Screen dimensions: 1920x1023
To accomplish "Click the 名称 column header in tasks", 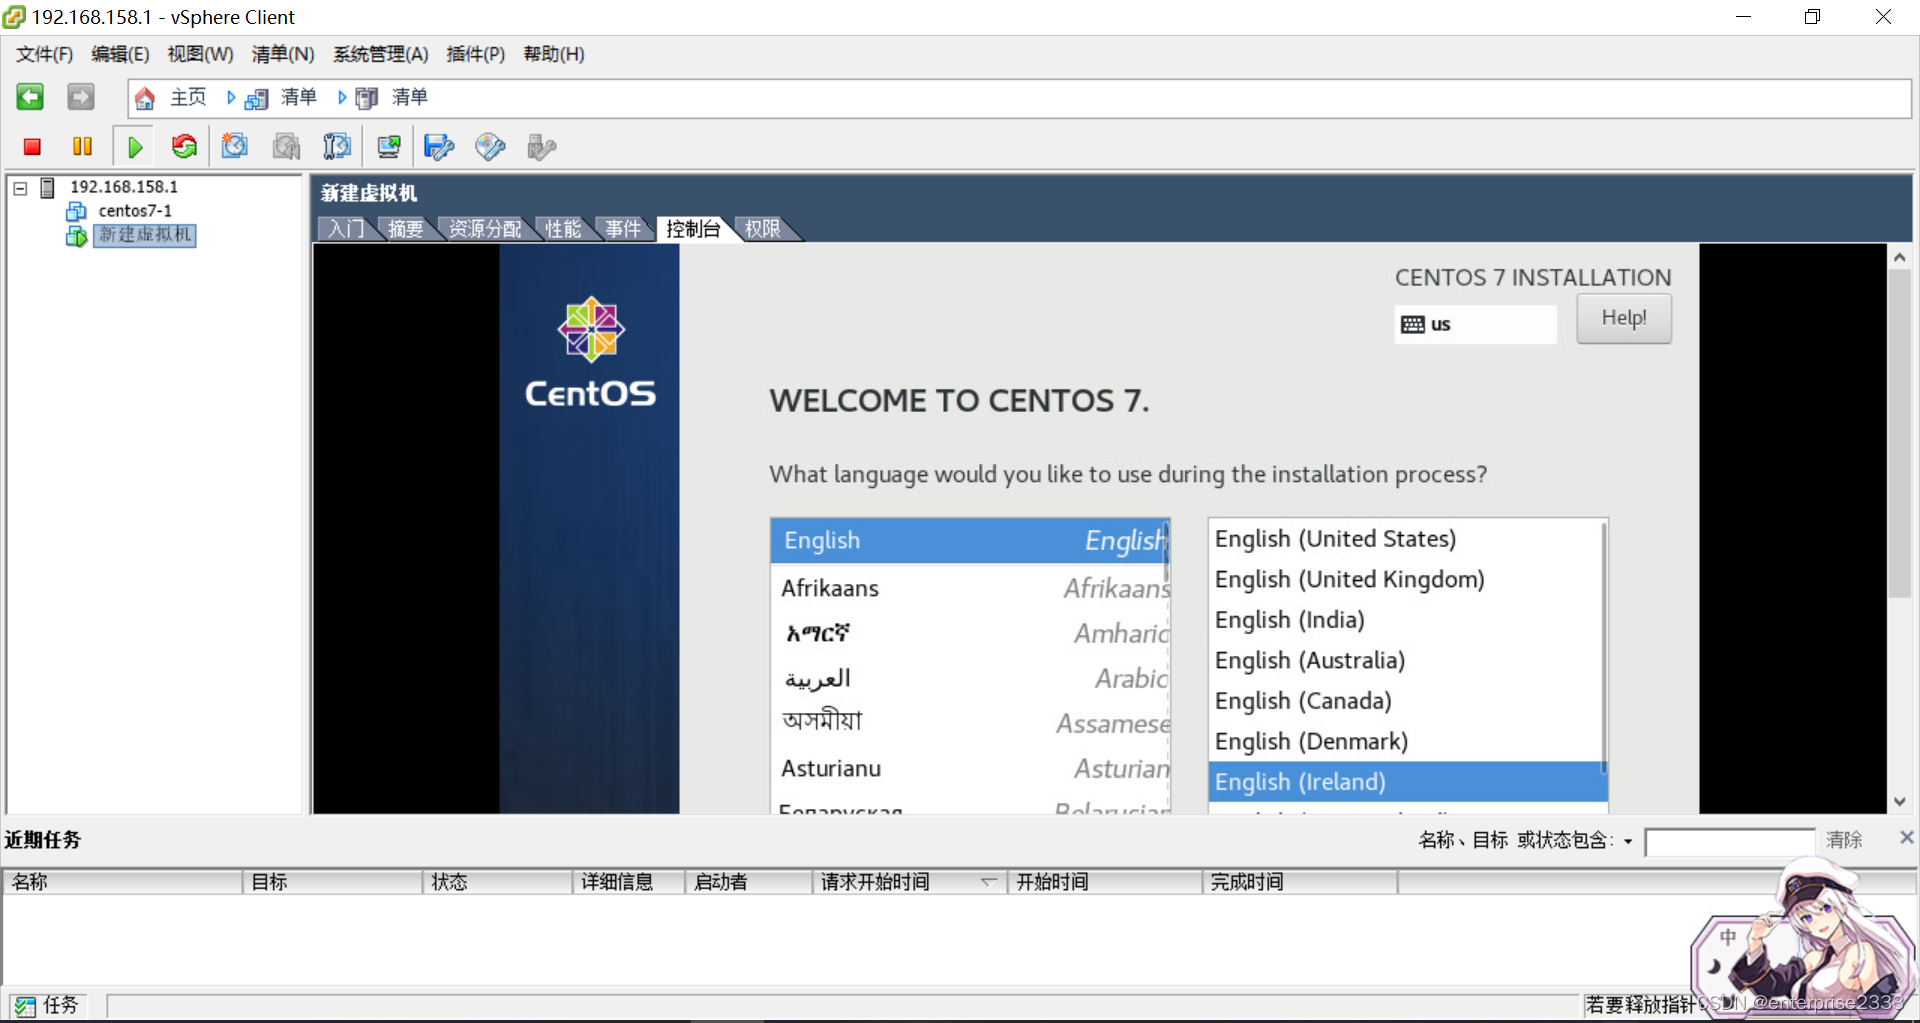I will coord(123,881).
